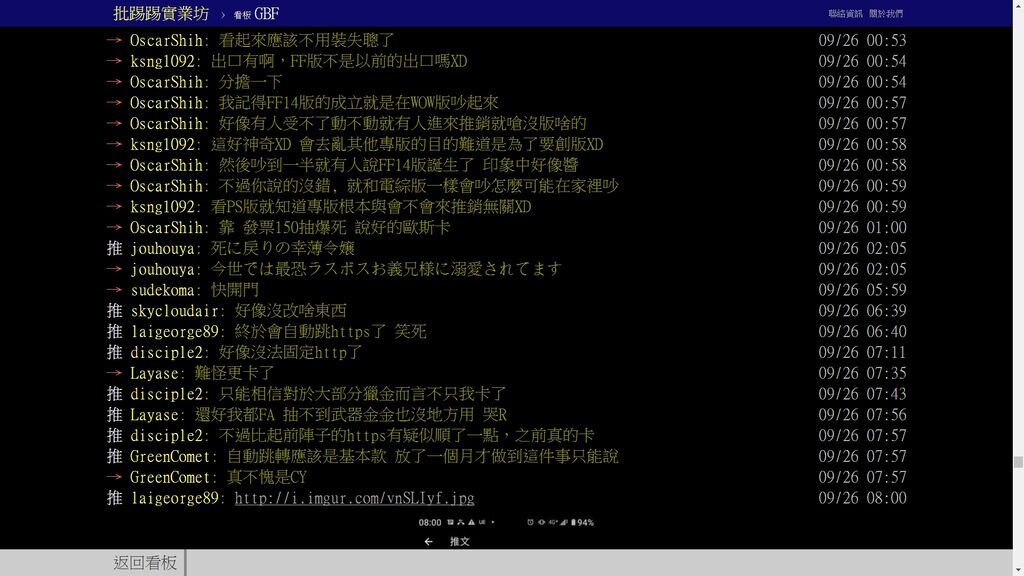Image resolution: width=1024 pixels, height=576 pixels.
Task: Click timestamp 09/26 01:00
Action: pyautogui.click(x=862, y=228)
